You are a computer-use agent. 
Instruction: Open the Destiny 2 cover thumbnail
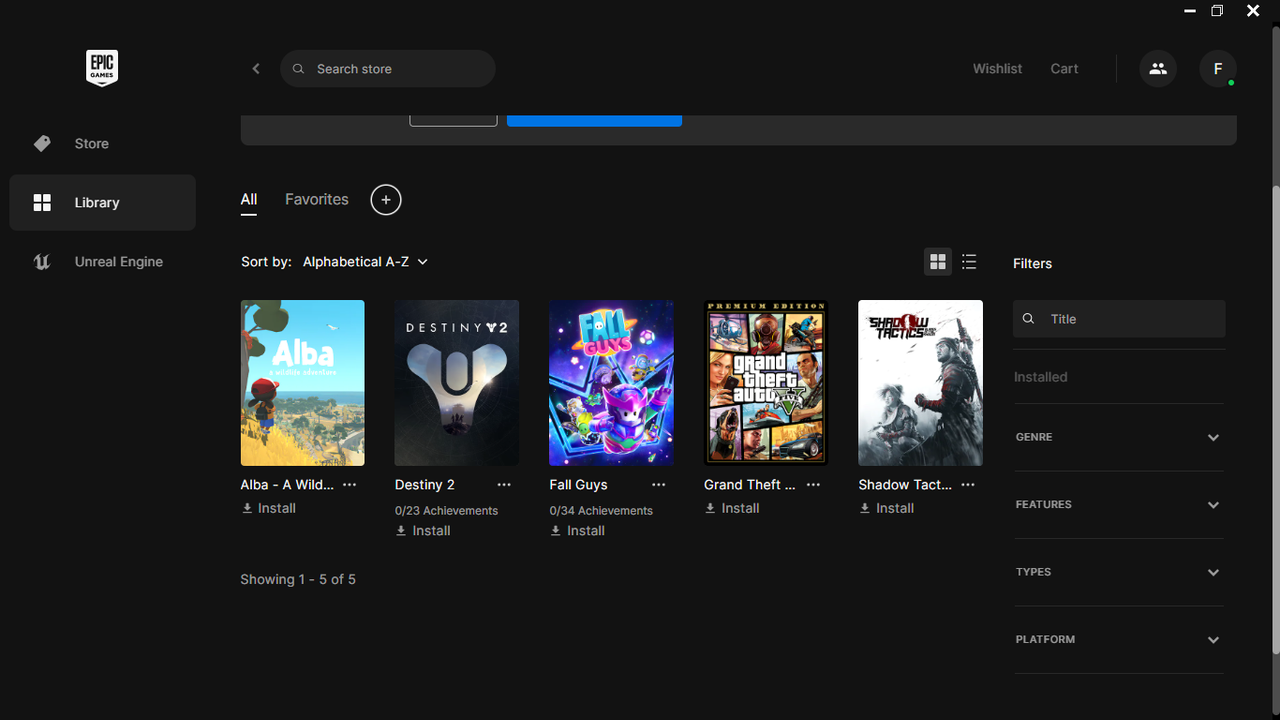coord(456,383)
